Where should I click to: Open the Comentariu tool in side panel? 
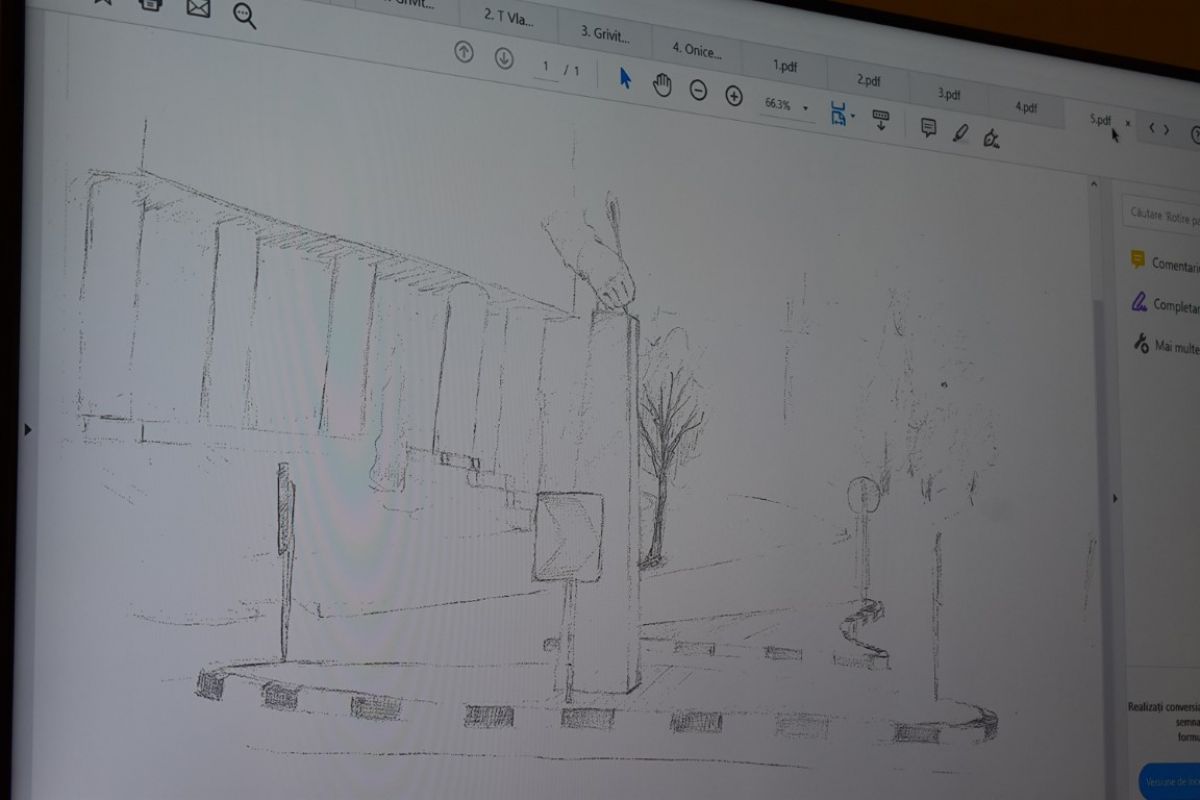(1172, 264)
